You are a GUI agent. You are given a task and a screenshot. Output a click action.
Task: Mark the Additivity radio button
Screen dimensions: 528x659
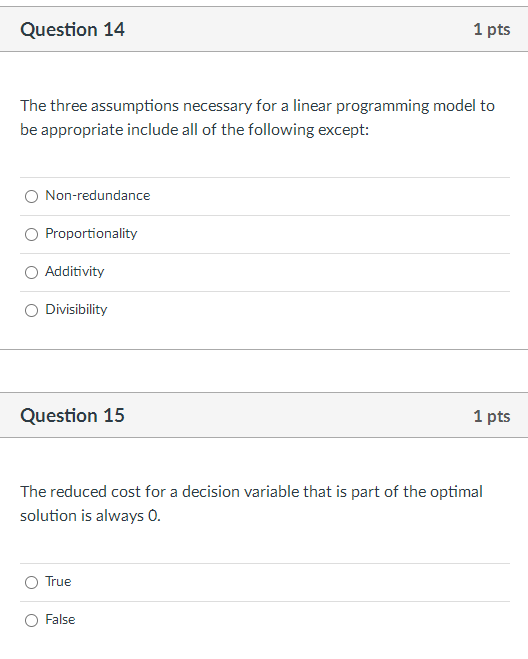[x=31, y=272]
